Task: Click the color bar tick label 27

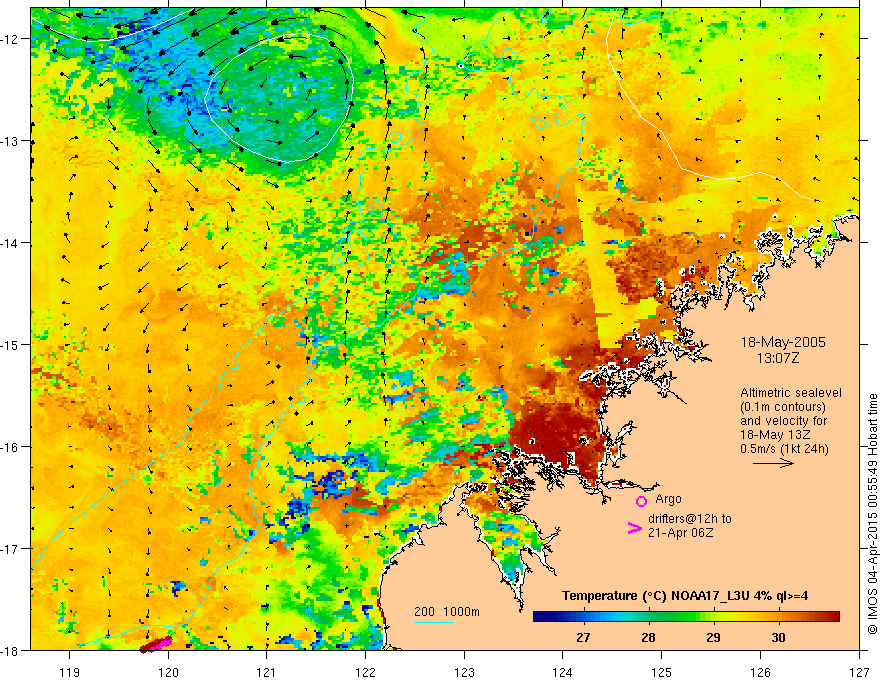Action: pyautogui.click(x=583, y=637)
